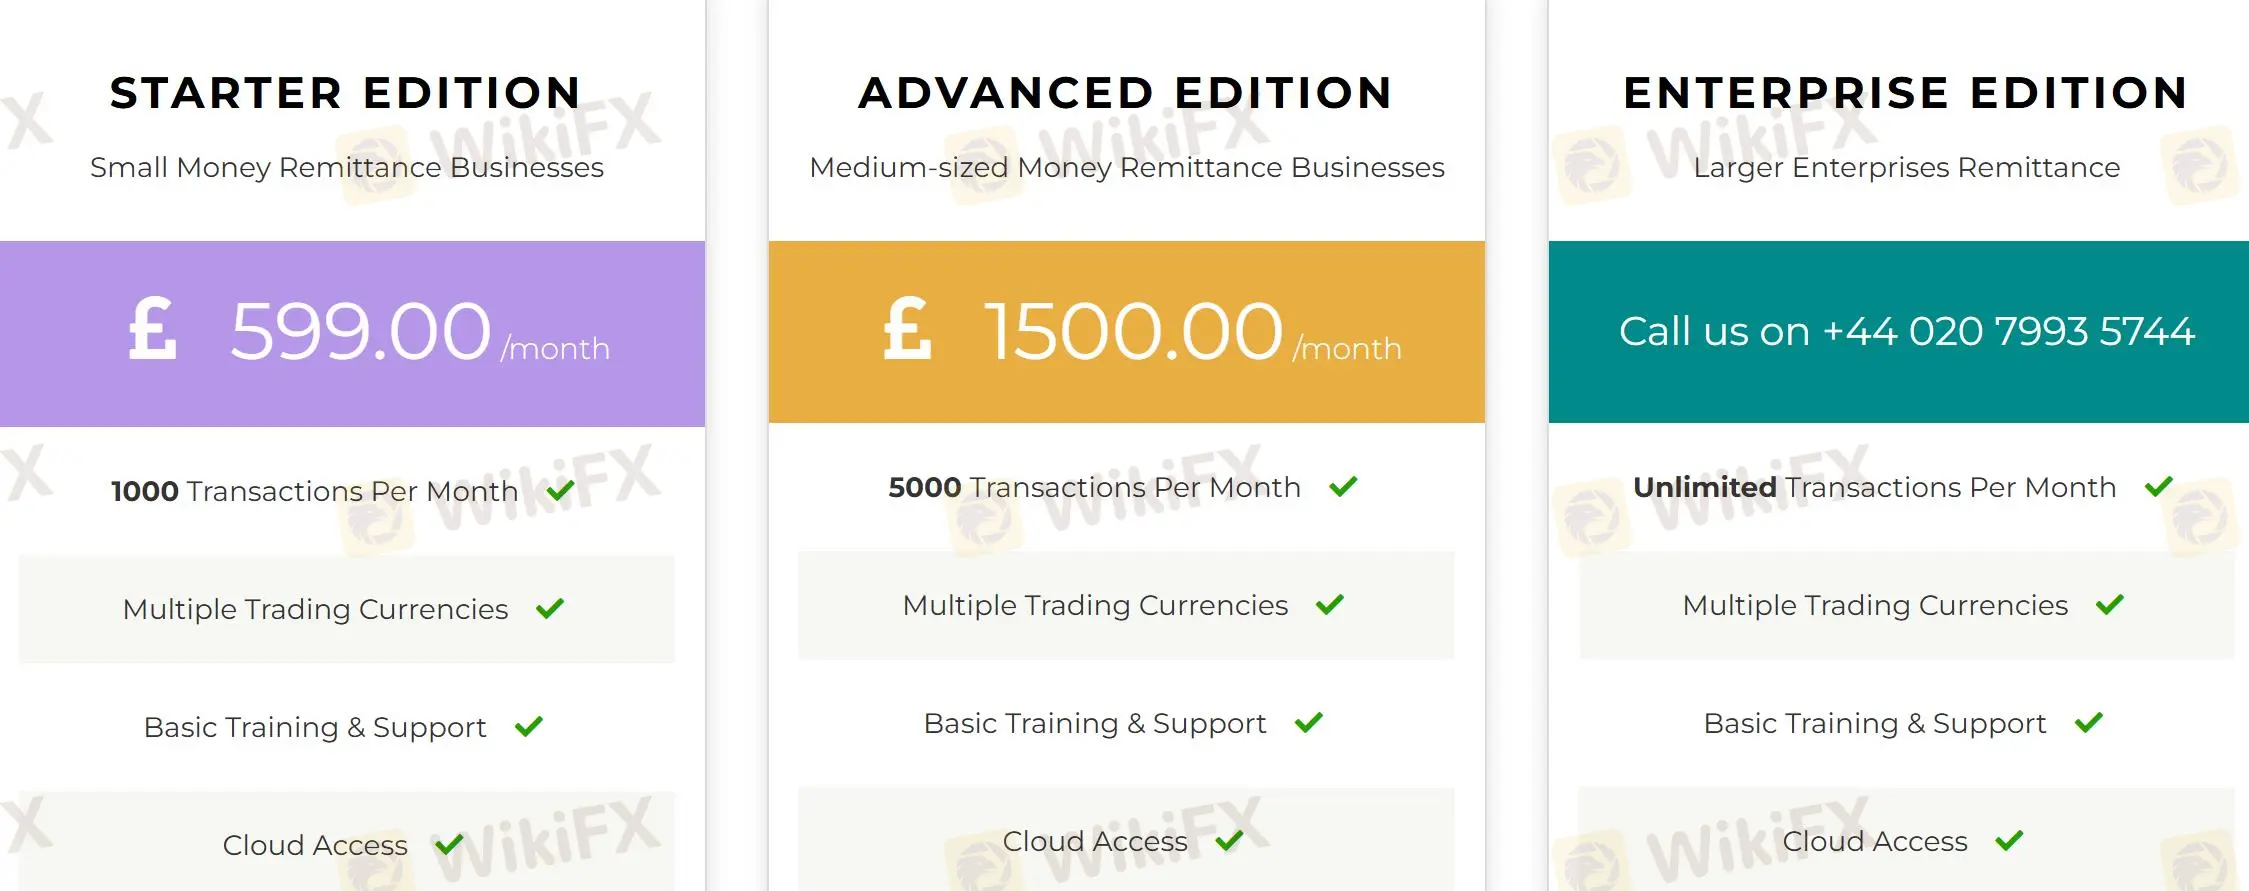Click Starter Cloud Access checkmark

pyautogui.click(x=449, y=844)
